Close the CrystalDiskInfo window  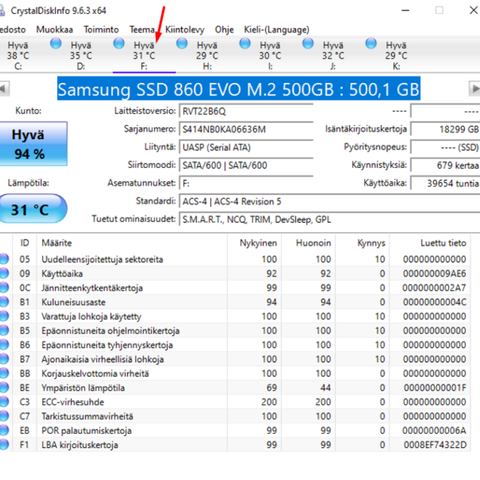coord(473,10)
